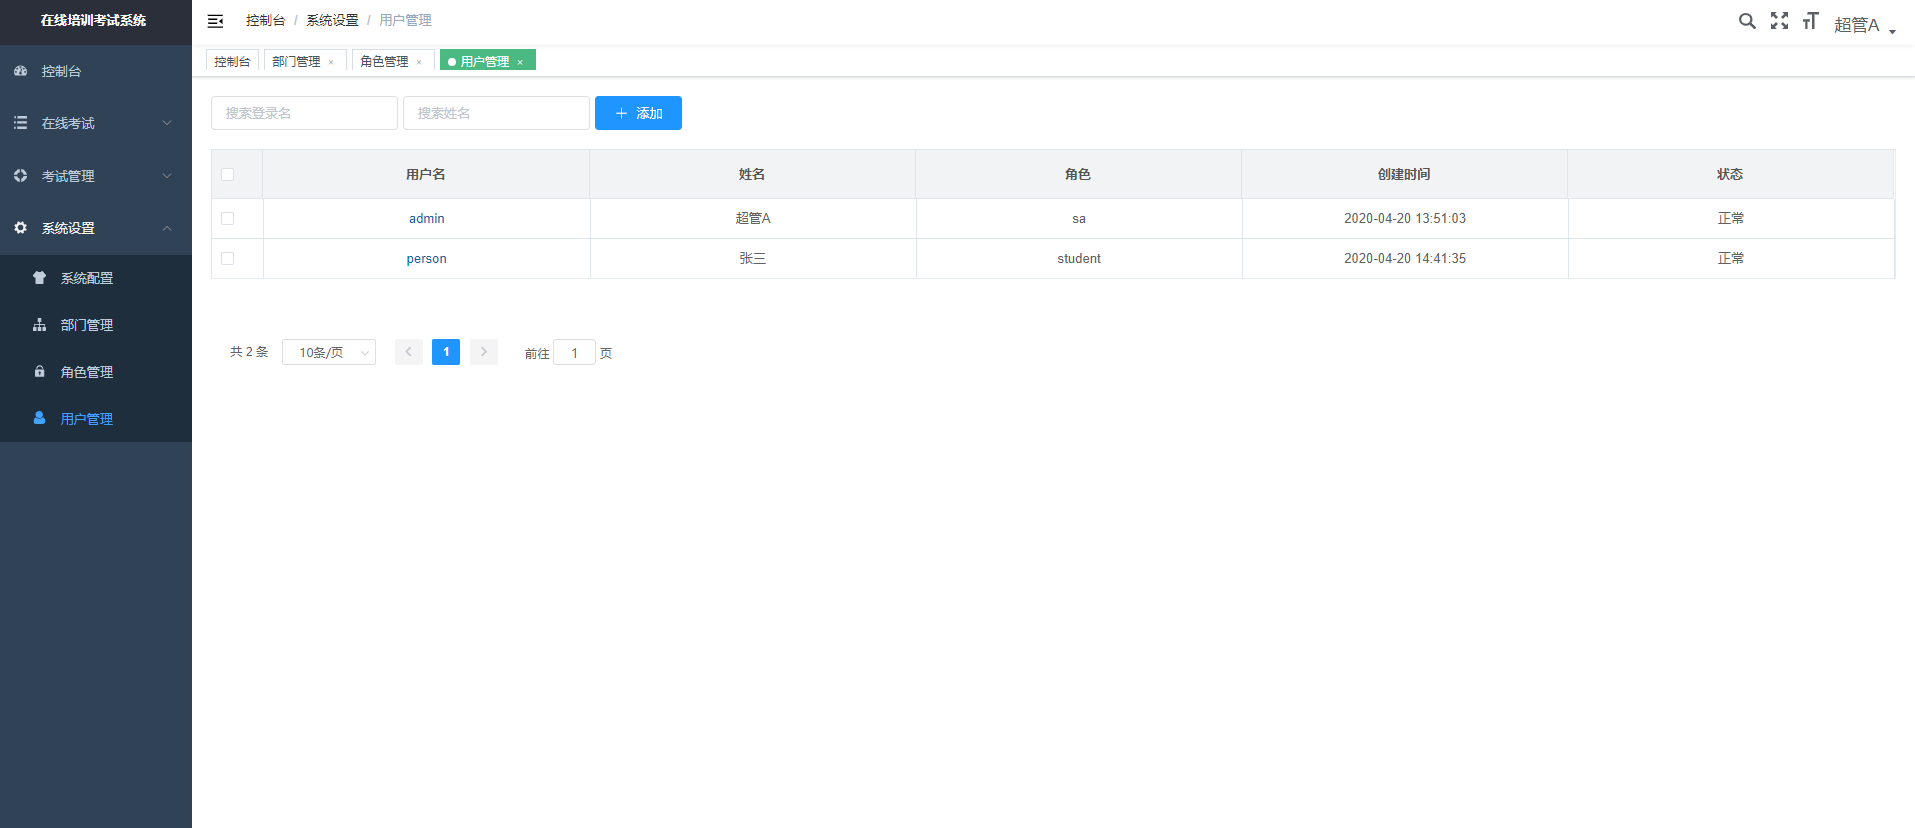Screen dimensions: 1915x828
Task: Select page 1 in pagination
Action: [446, 352]
